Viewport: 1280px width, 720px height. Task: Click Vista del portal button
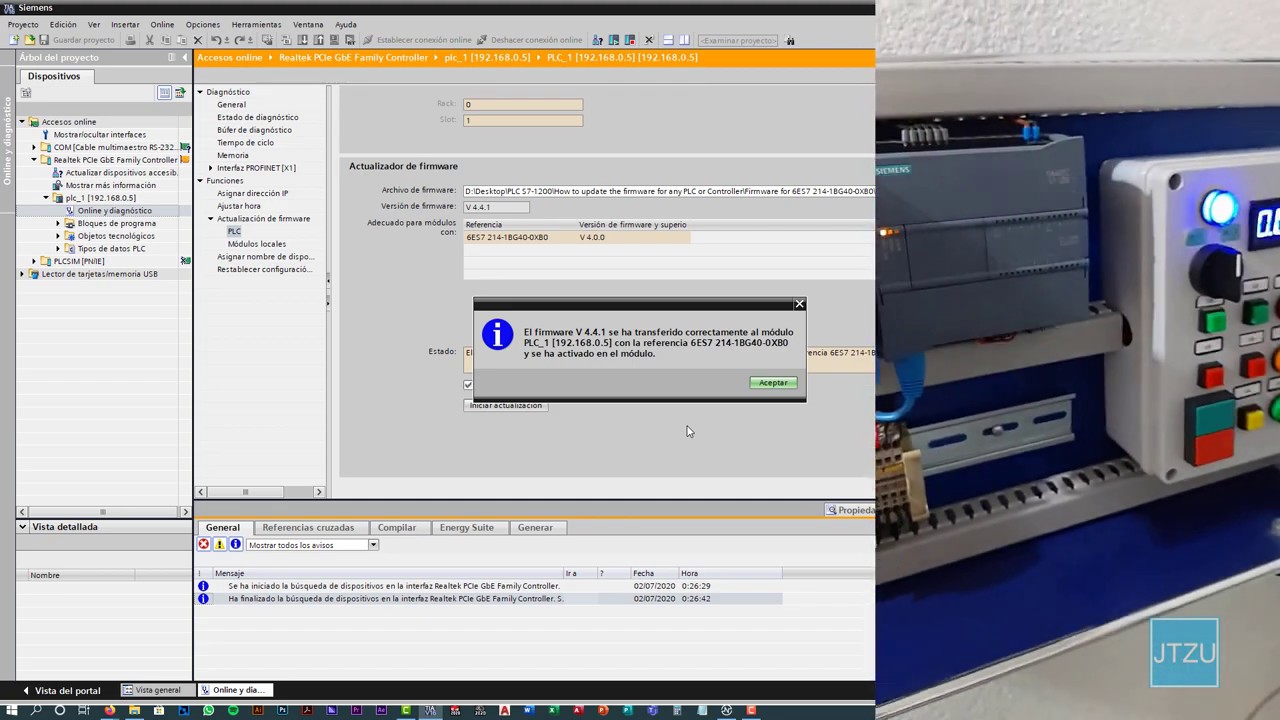tap(61, 691)
